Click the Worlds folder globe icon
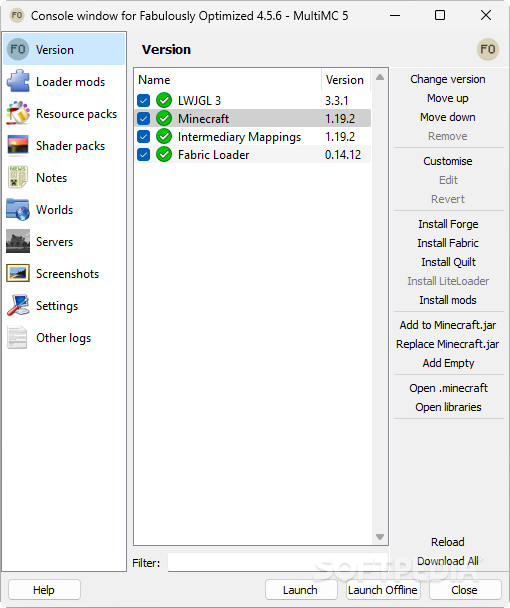 click(18, 209)
